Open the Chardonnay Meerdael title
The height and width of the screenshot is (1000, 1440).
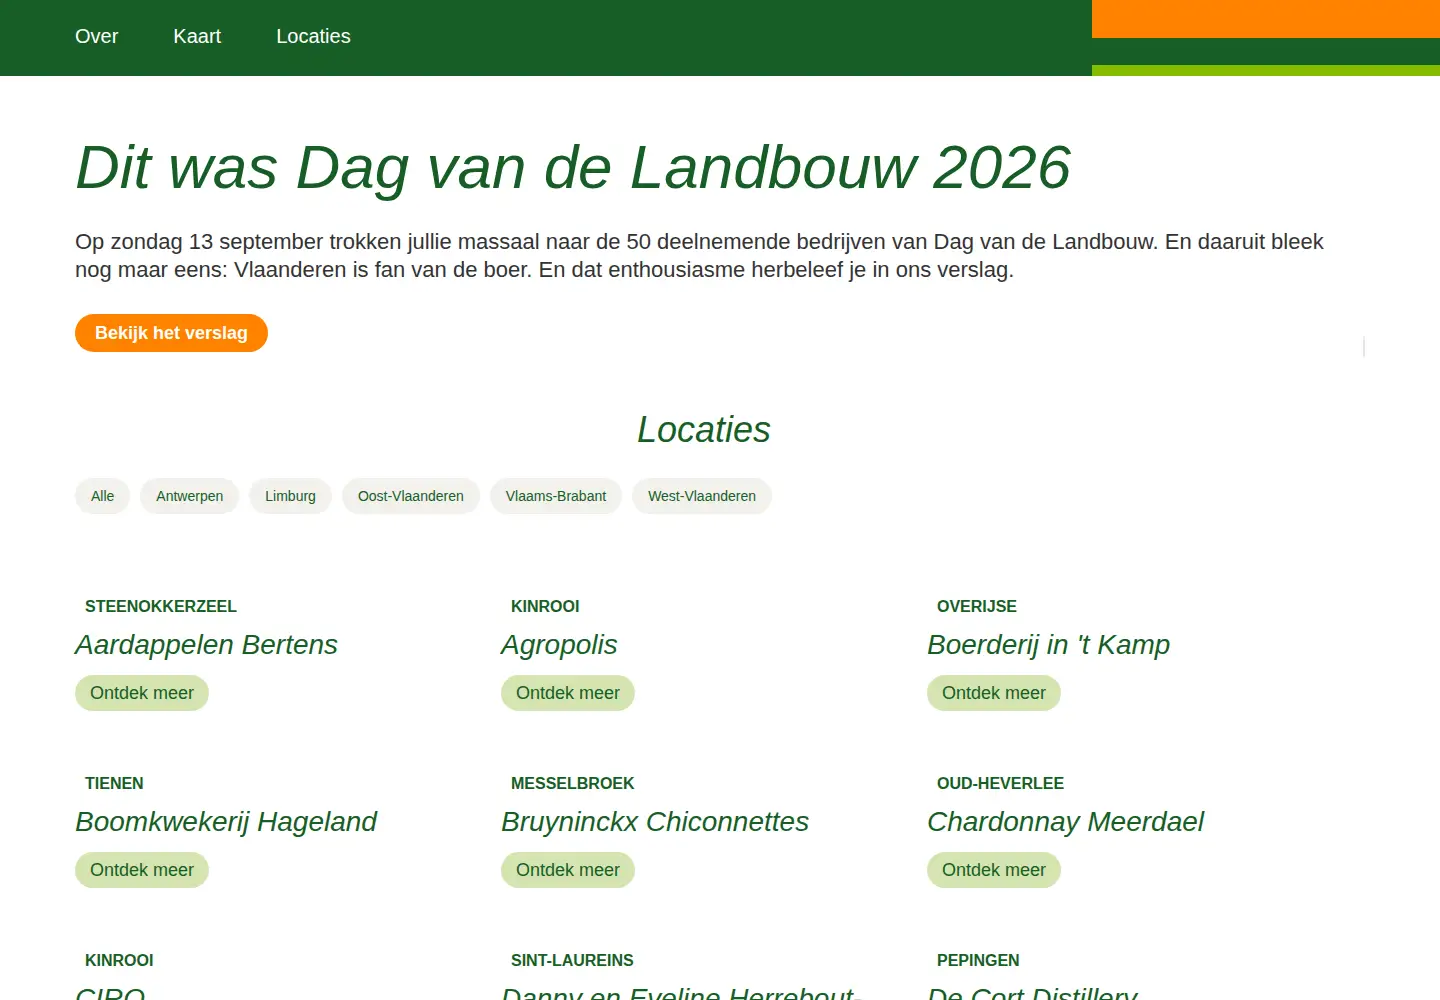coord(1065,822)
